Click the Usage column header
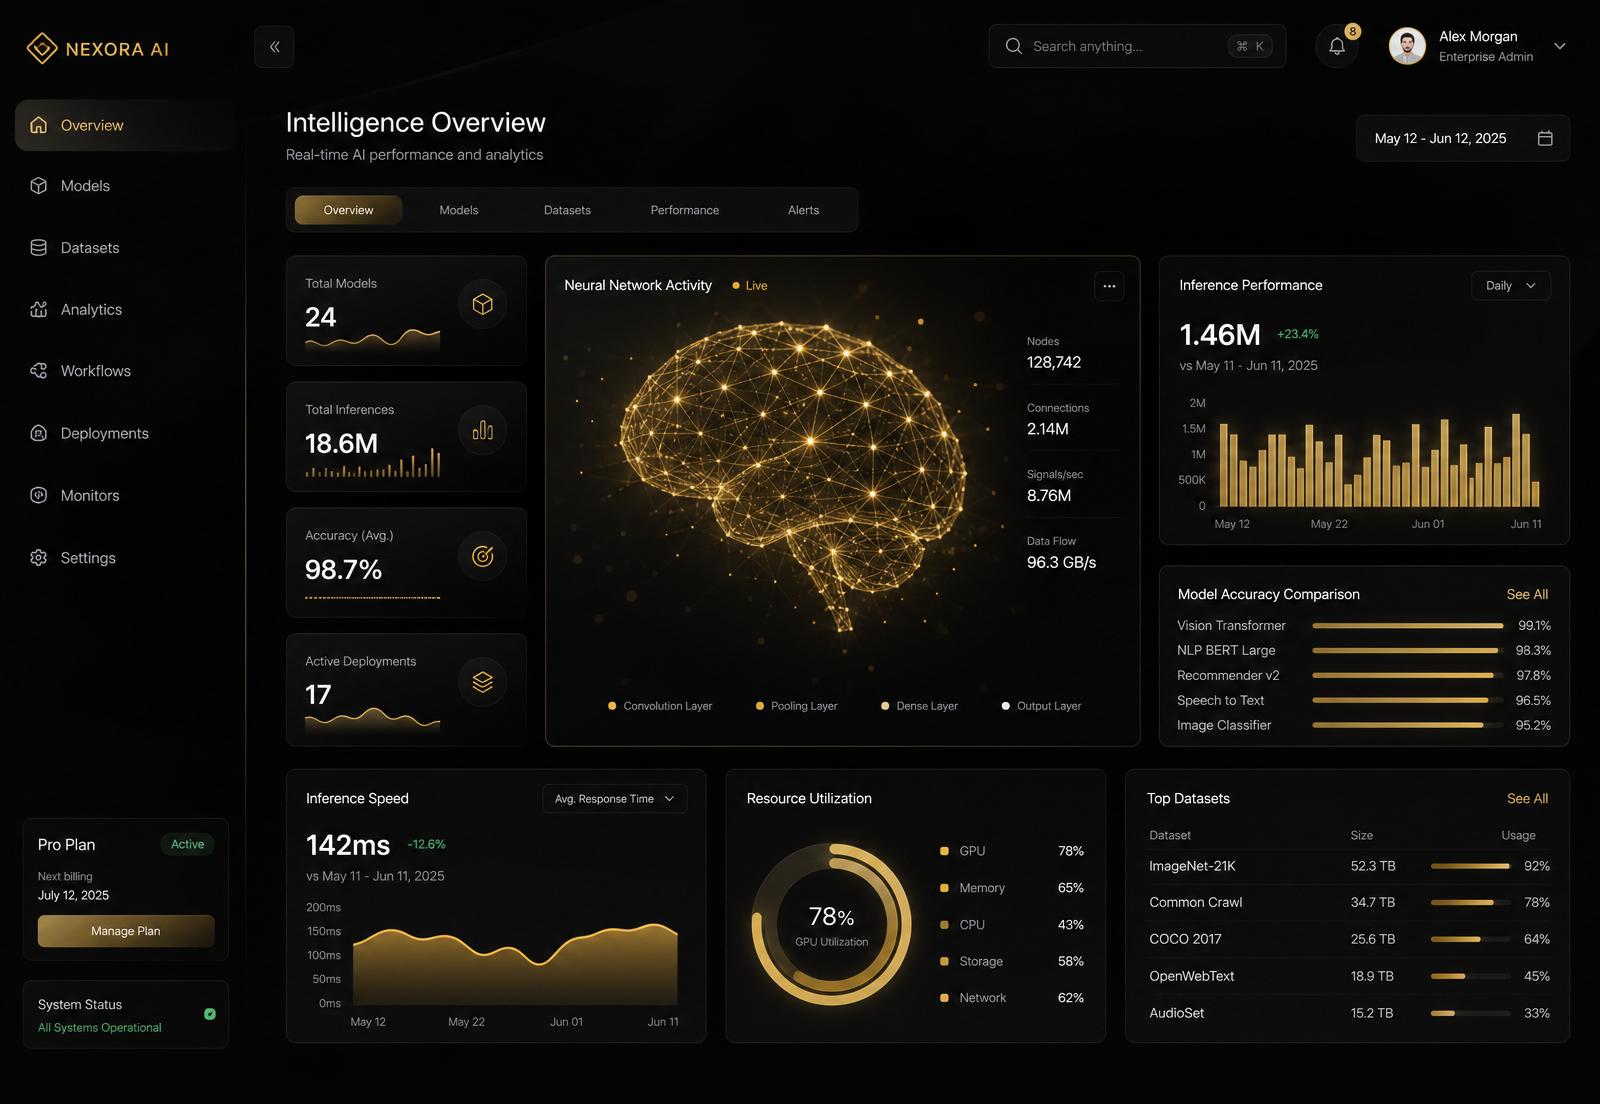 coord(1518,835)
